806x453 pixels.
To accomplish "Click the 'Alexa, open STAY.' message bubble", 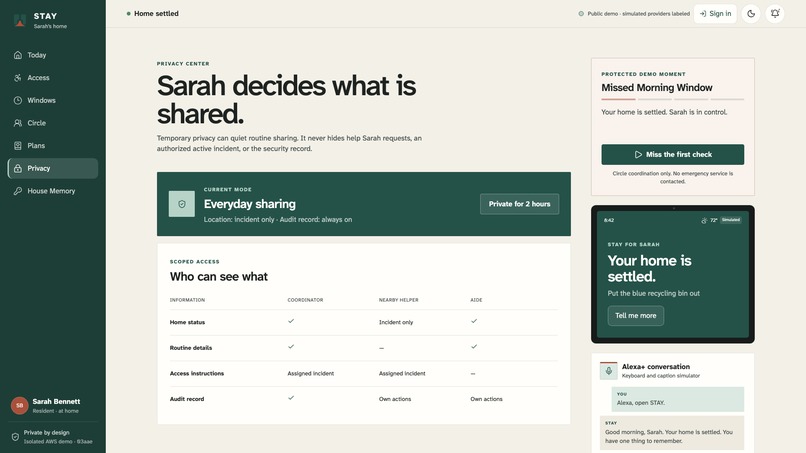I will (677, 399).
